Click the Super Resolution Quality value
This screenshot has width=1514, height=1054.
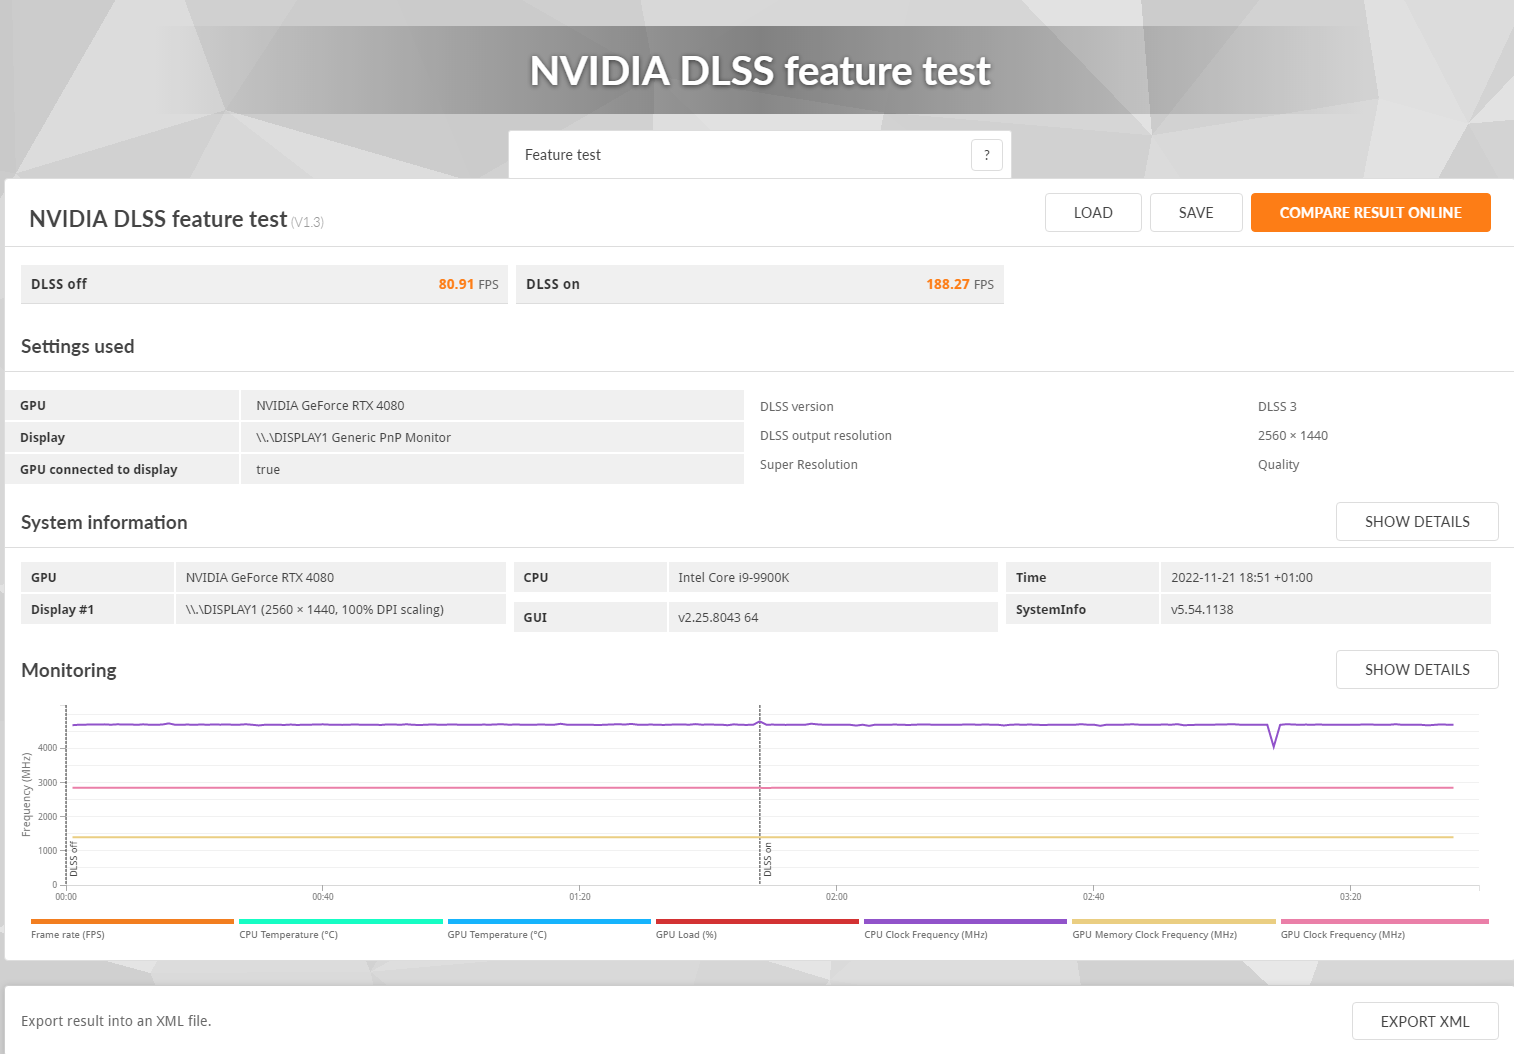tap(1278, 465)
